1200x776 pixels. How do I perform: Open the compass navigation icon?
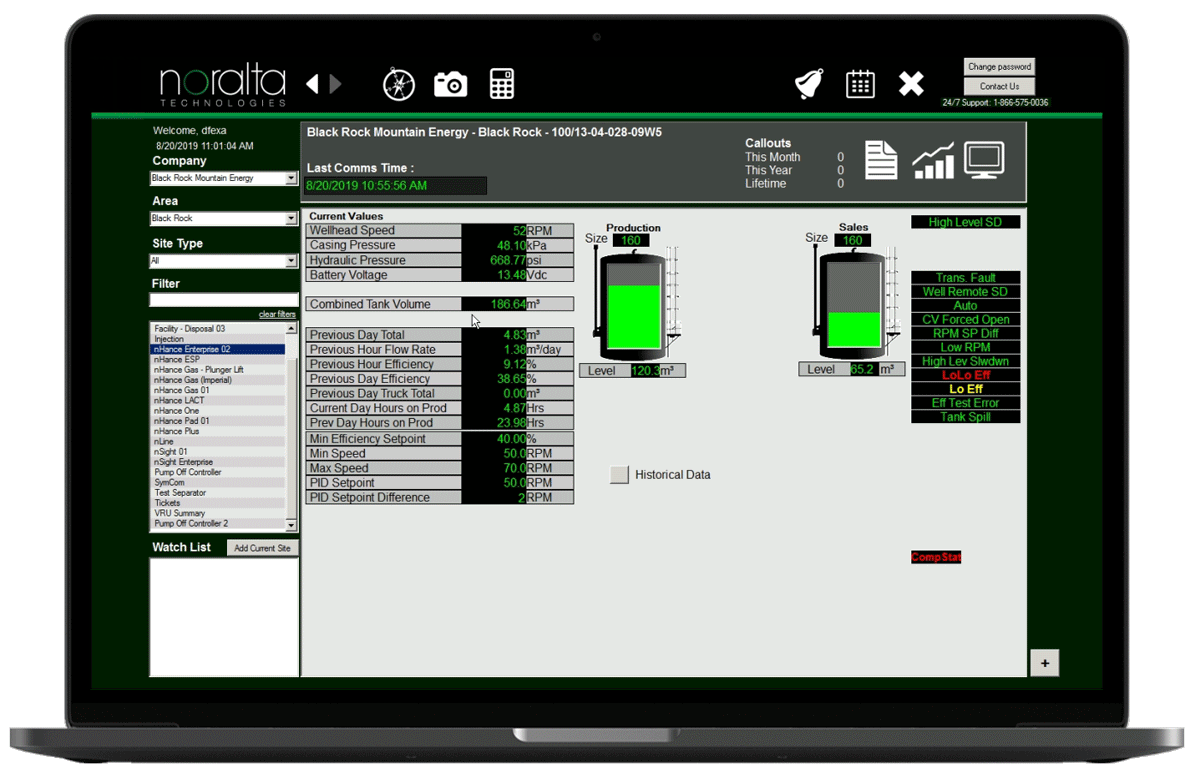click(x=399, y=84)
